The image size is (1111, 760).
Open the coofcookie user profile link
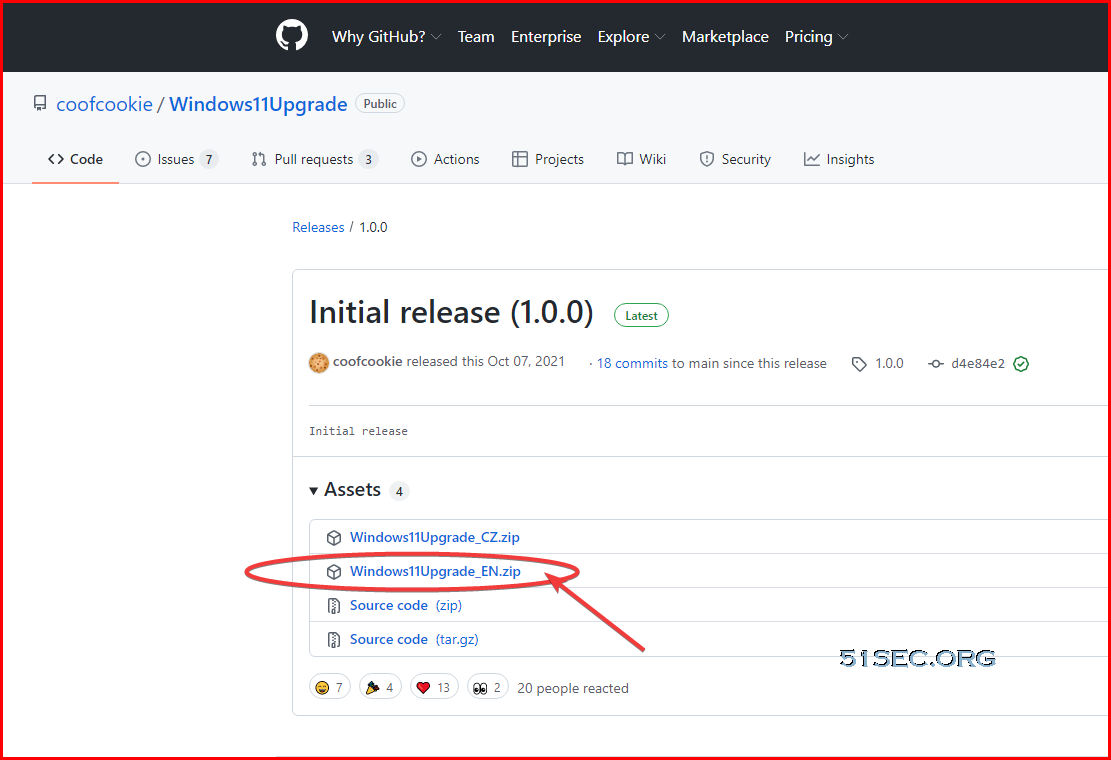(x=104, y=104)
